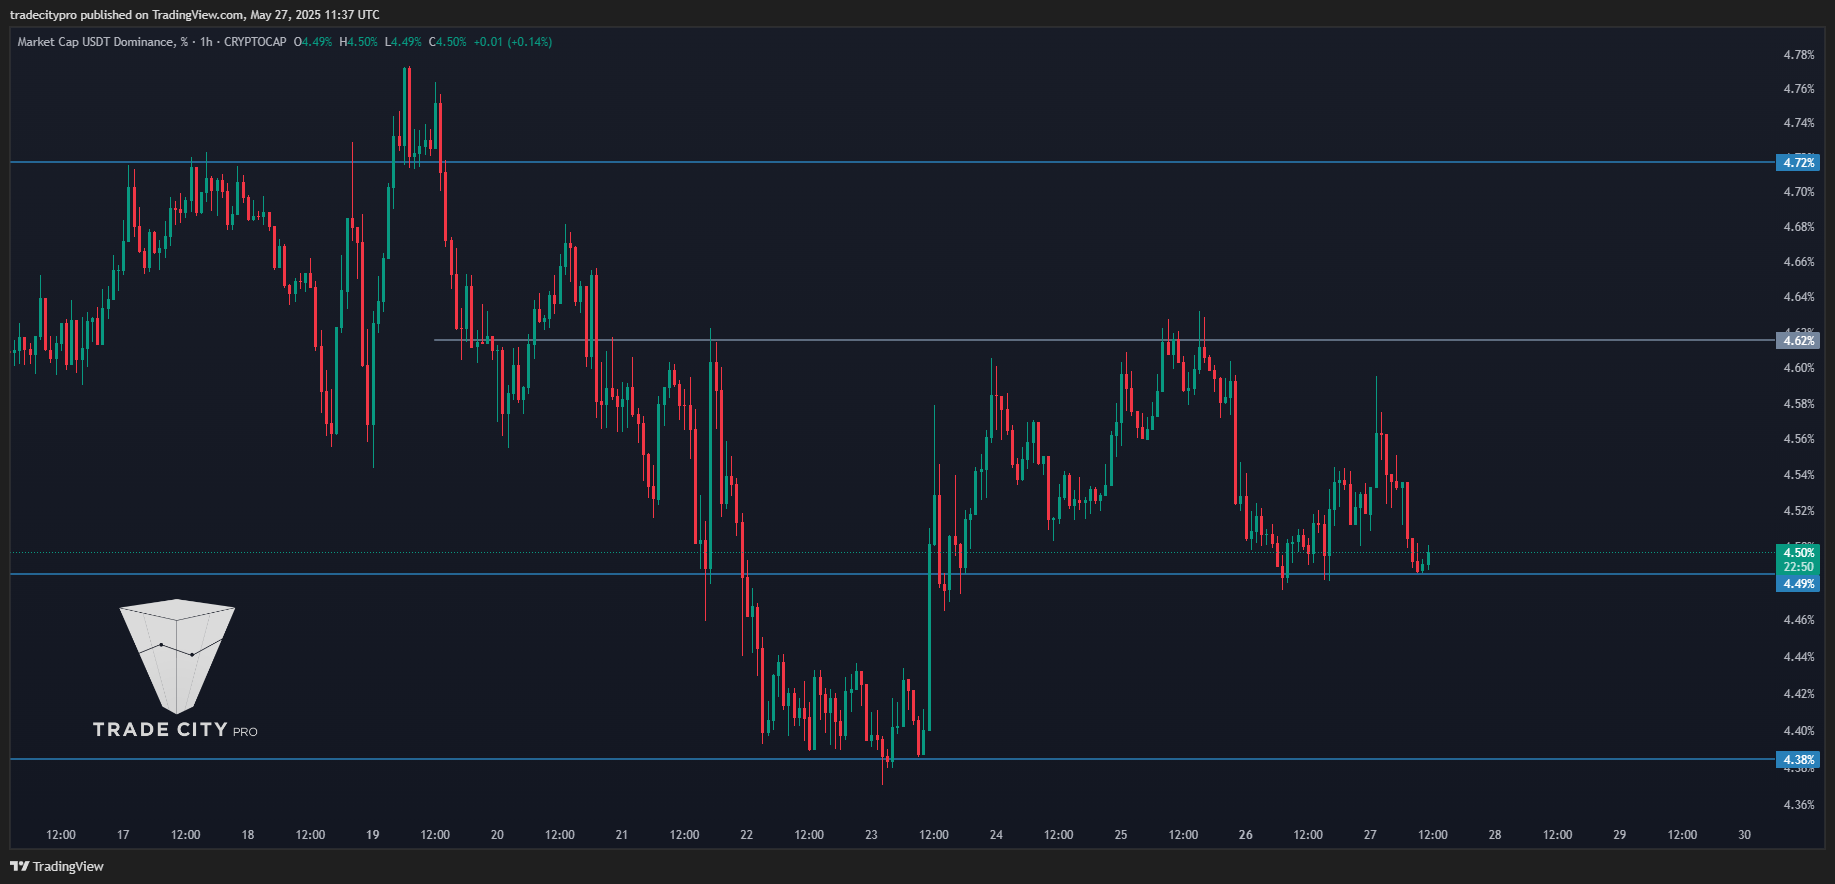Click the 22:50 candle countdown timer

point(1798,567)
